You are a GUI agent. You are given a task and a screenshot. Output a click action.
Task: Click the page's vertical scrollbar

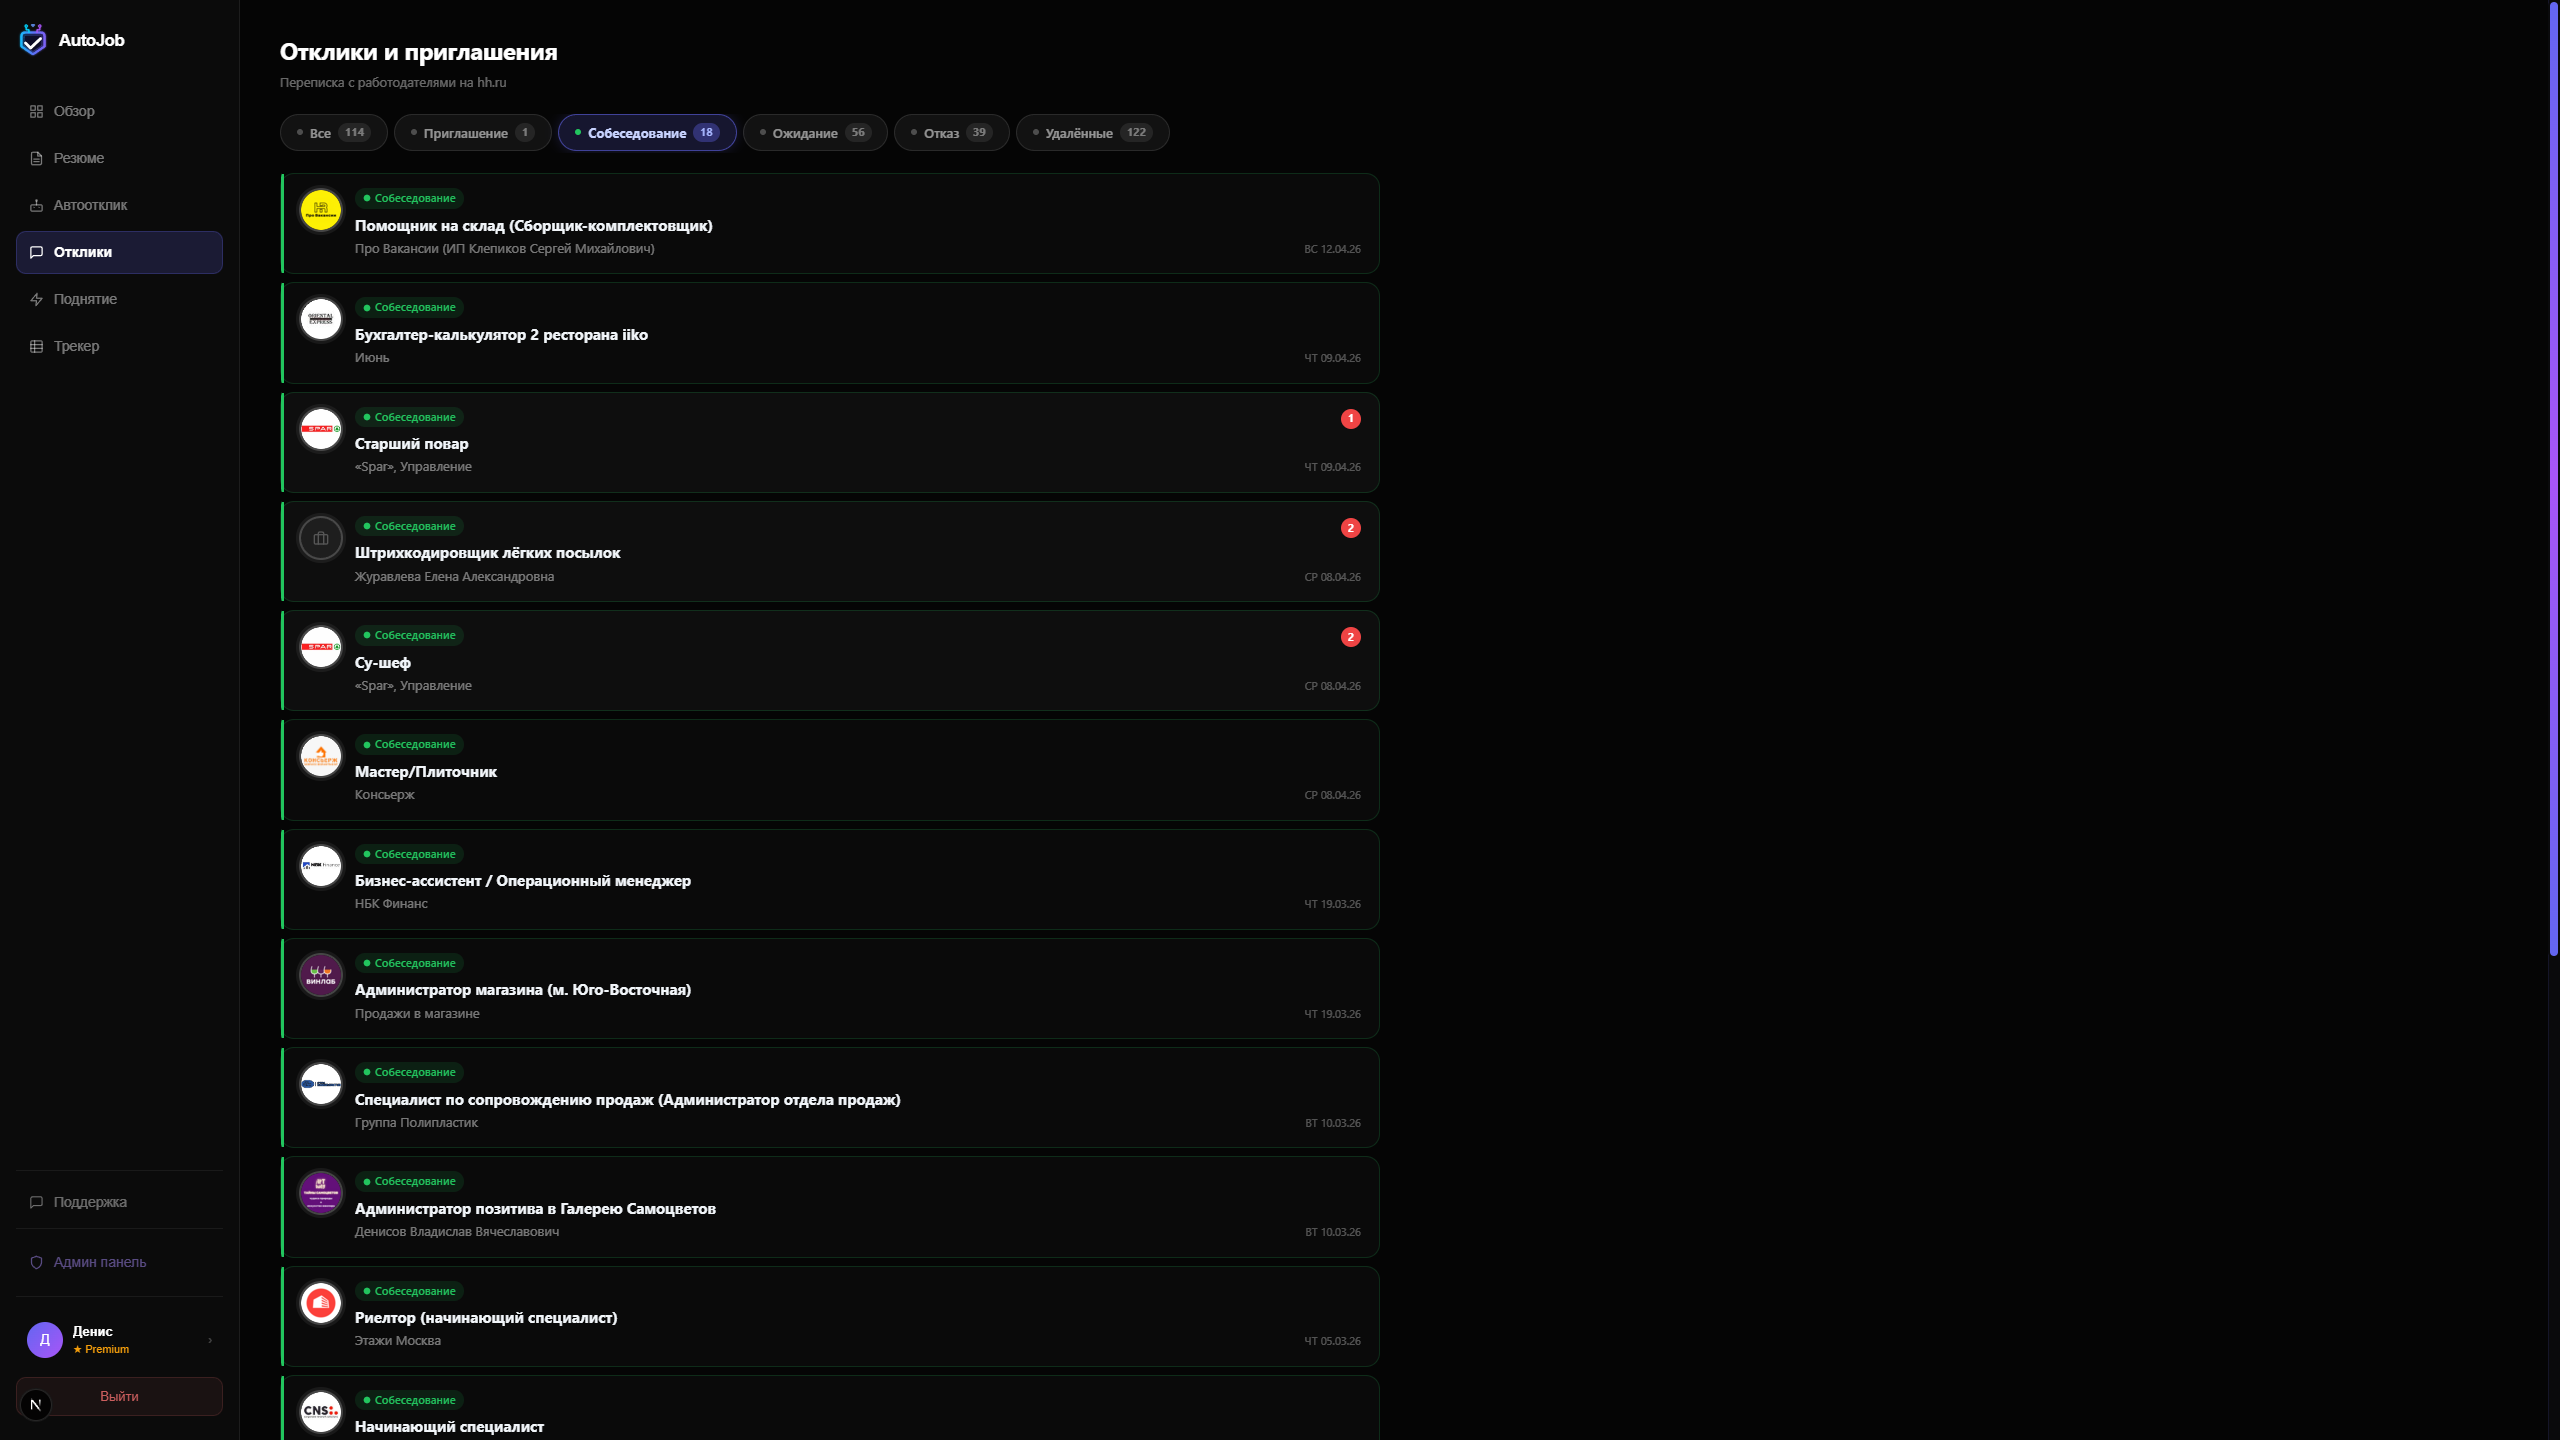2553,480
